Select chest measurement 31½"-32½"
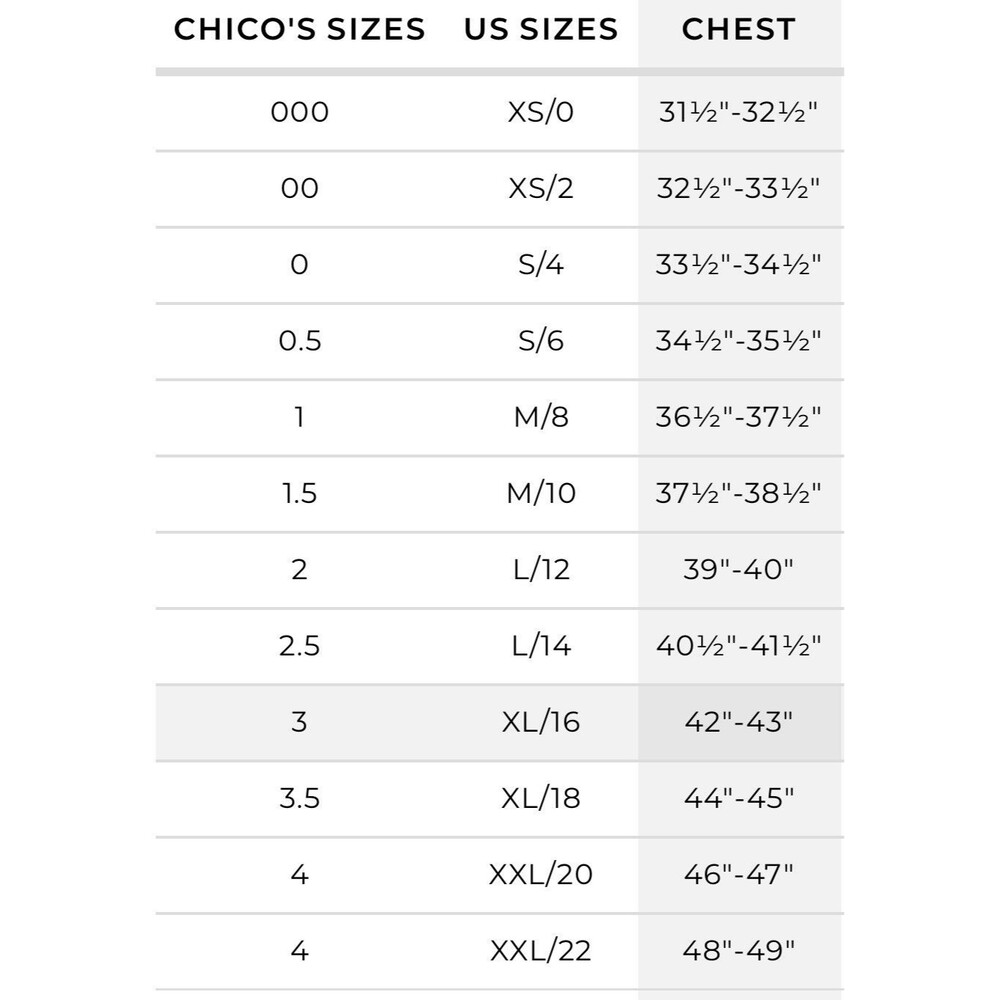Viewport: 1000px width, 1000px height. [739, 112]
